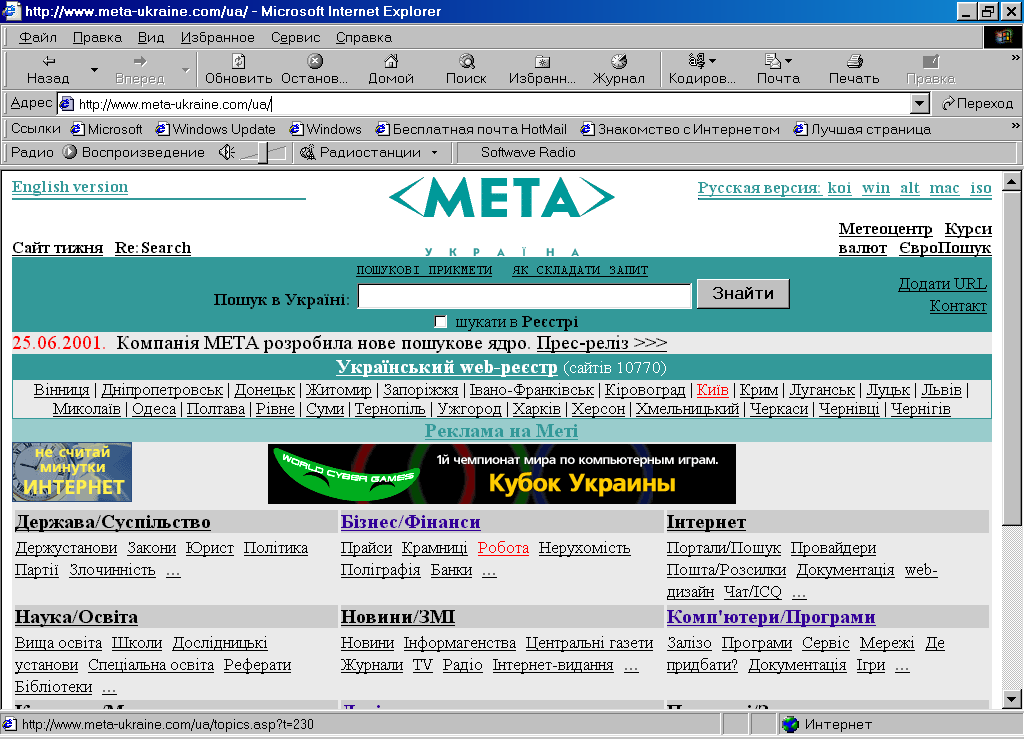Screen dimensions: 1024x739
Task: Click the Правка edit toolbar icon
Action: point(931,61)
